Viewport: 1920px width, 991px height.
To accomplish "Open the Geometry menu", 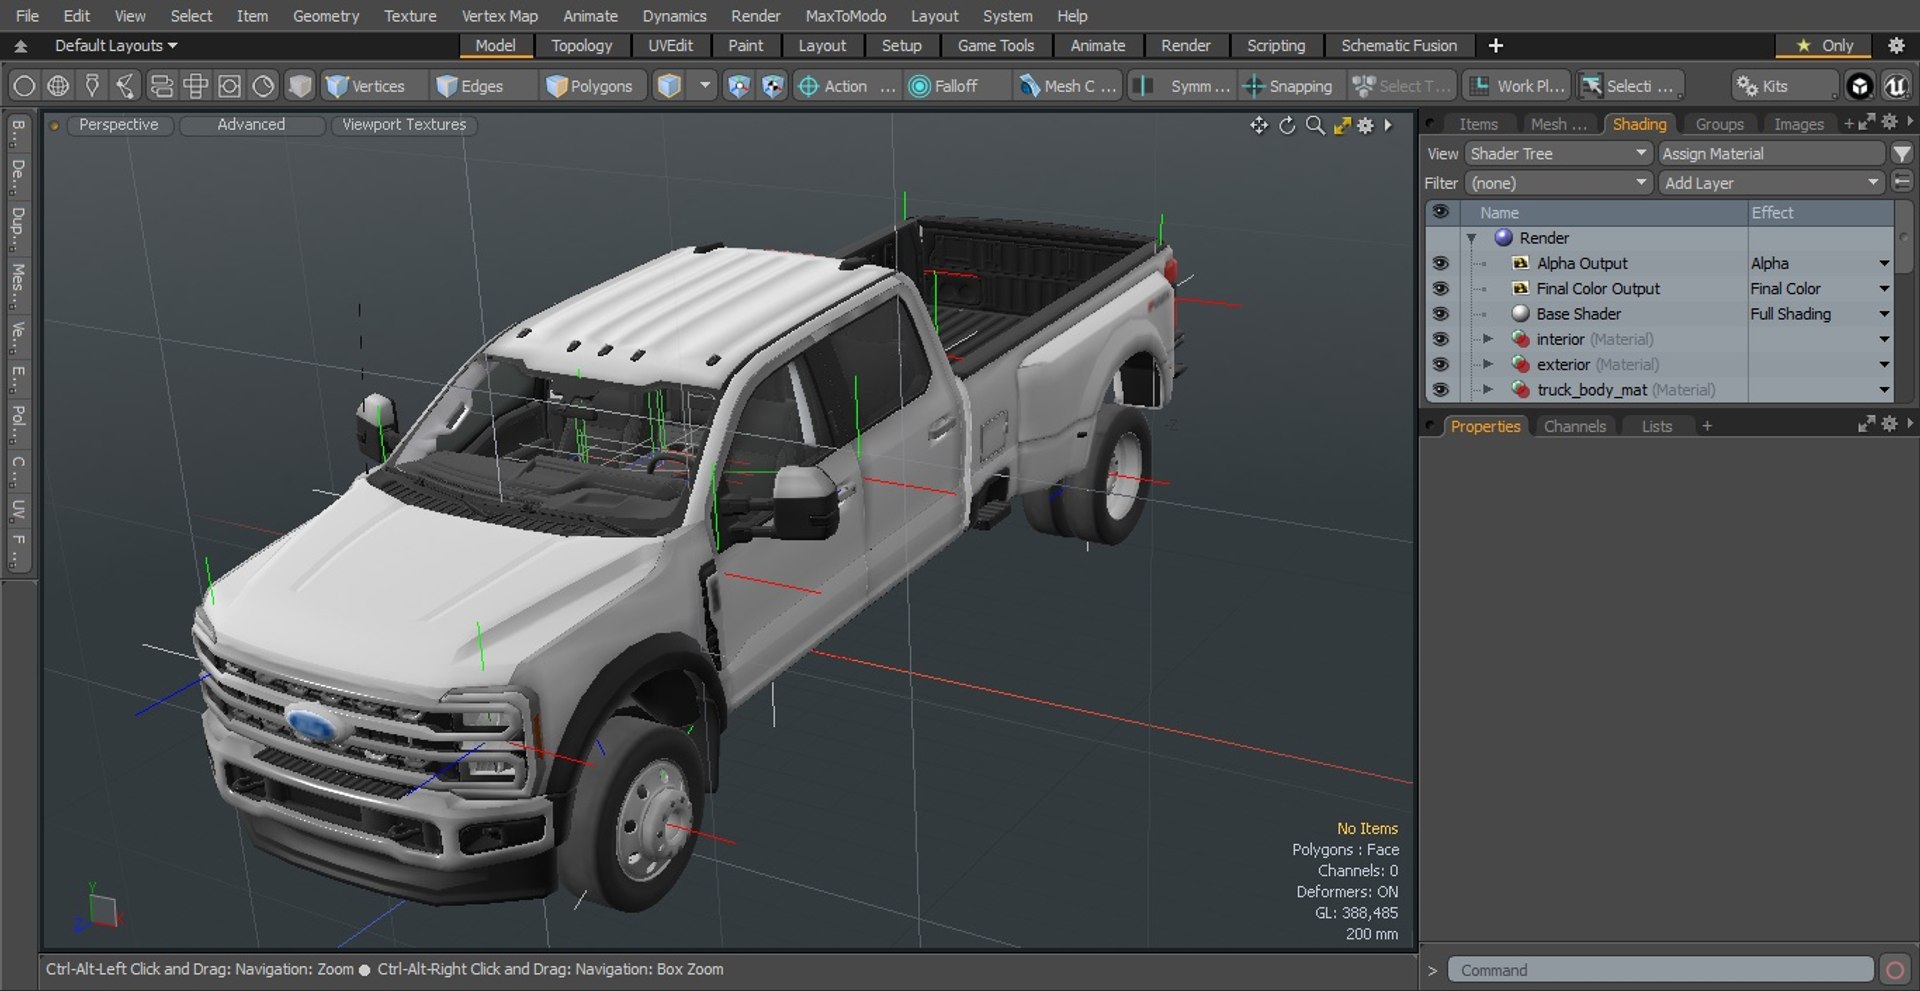I will click(325, 16).
